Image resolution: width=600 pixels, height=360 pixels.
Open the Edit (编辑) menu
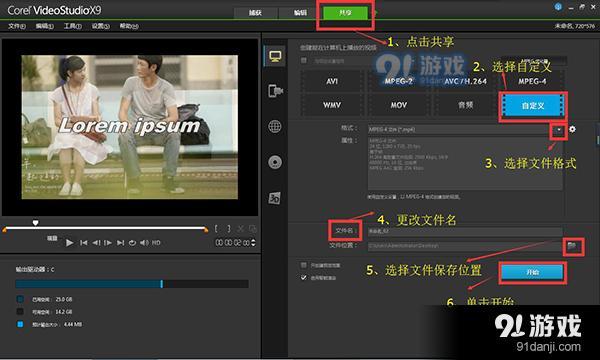[x=44, y=26]
